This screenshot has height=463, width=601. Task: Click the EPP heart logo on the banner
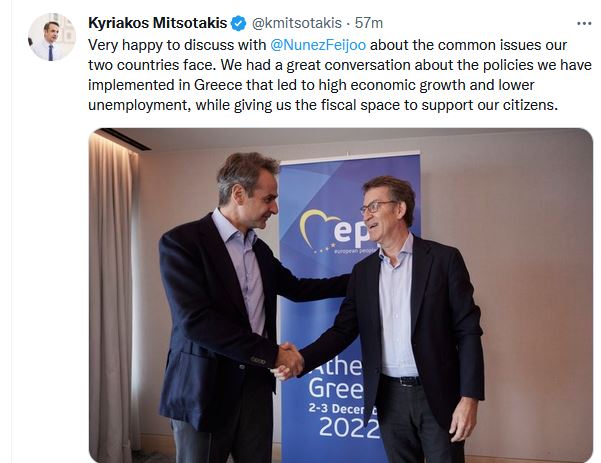318,230
